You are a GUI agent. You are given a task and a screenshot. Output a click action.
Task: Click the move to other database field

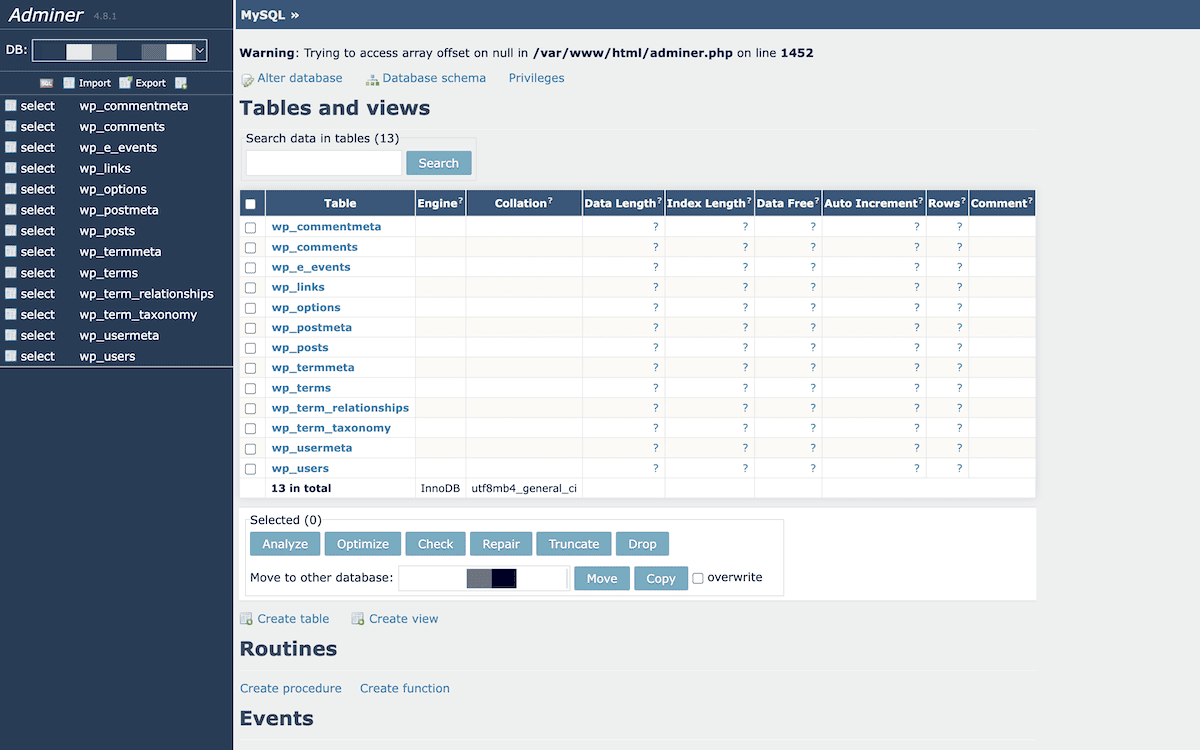(x=484, y=578)
